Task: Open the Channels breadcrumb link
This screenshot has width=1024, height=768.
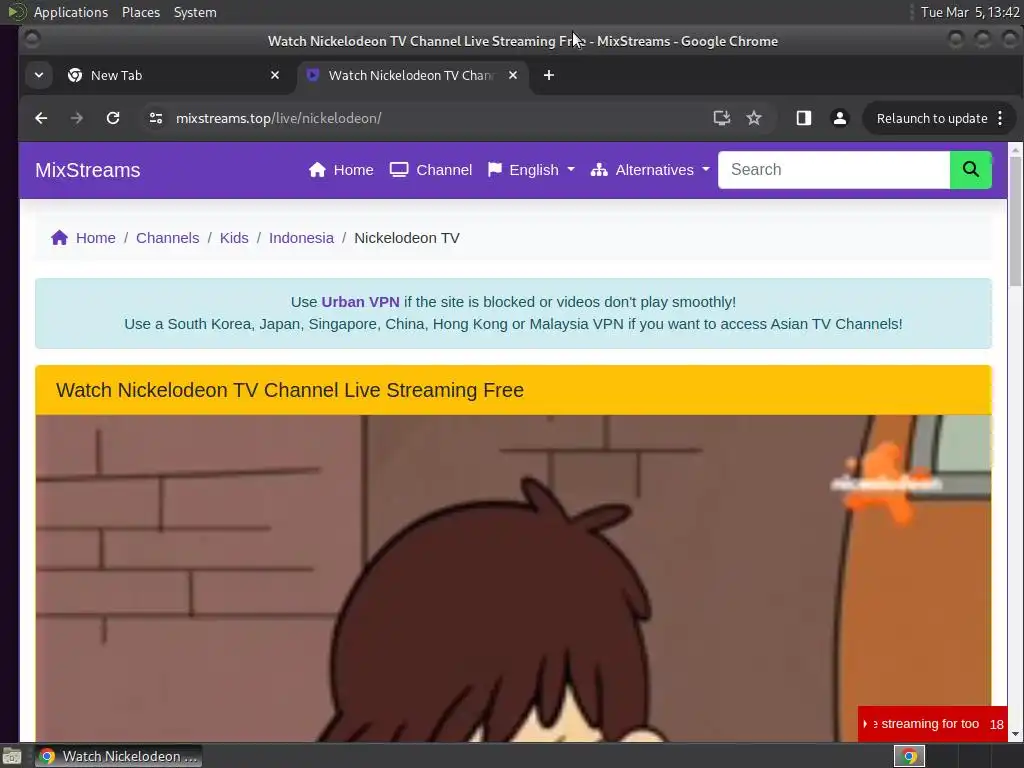Action: [x=167, y=238]
